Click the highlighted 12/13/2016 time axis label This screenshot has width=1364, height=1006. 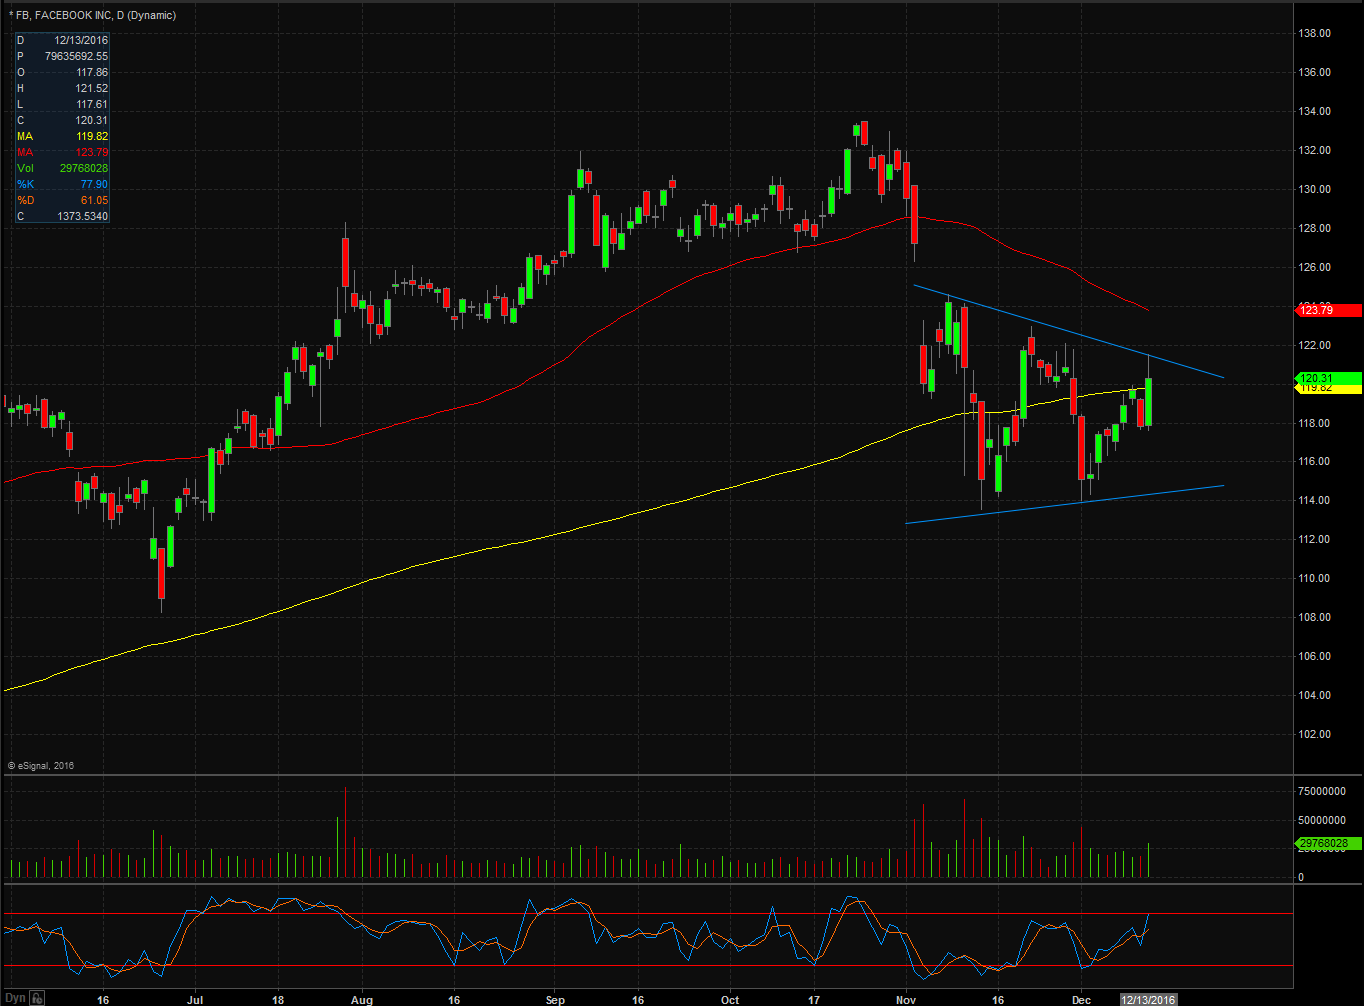1149,999
